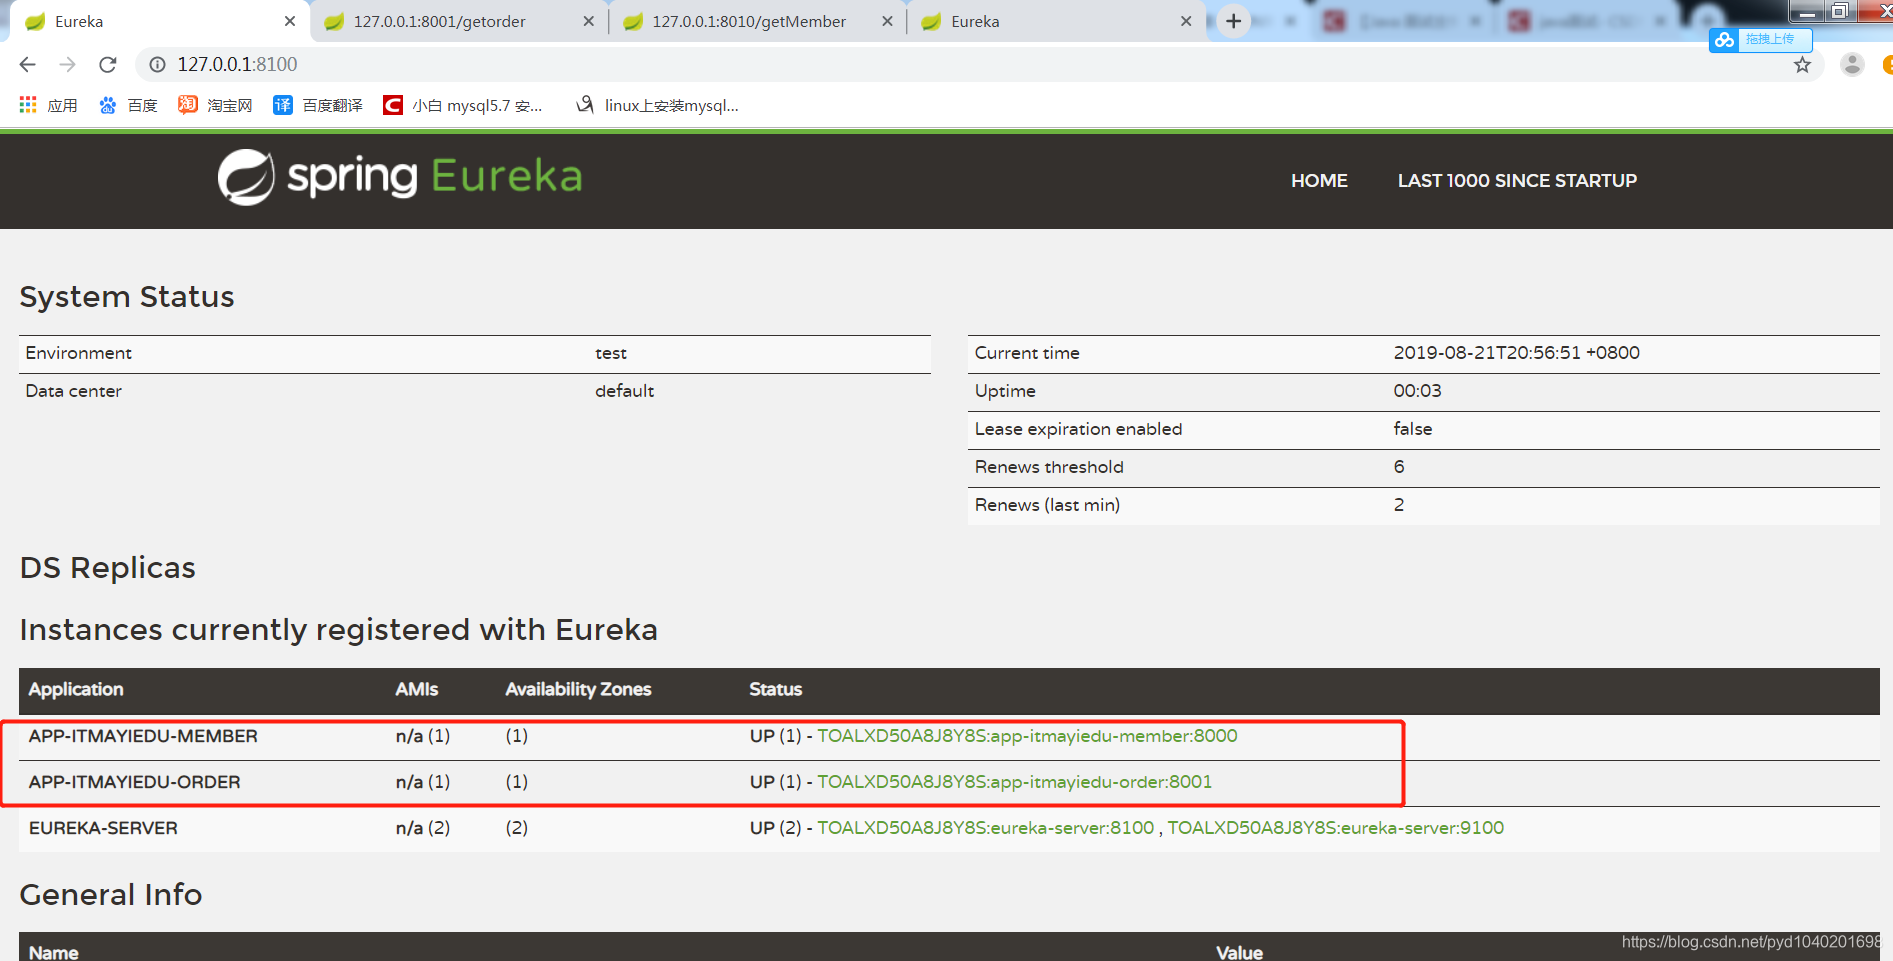The width and height of the screenshot is (1893, 961).
Task: Open the app-itmayiedu-member:8000 instance link
Action: coord(1027,736)
